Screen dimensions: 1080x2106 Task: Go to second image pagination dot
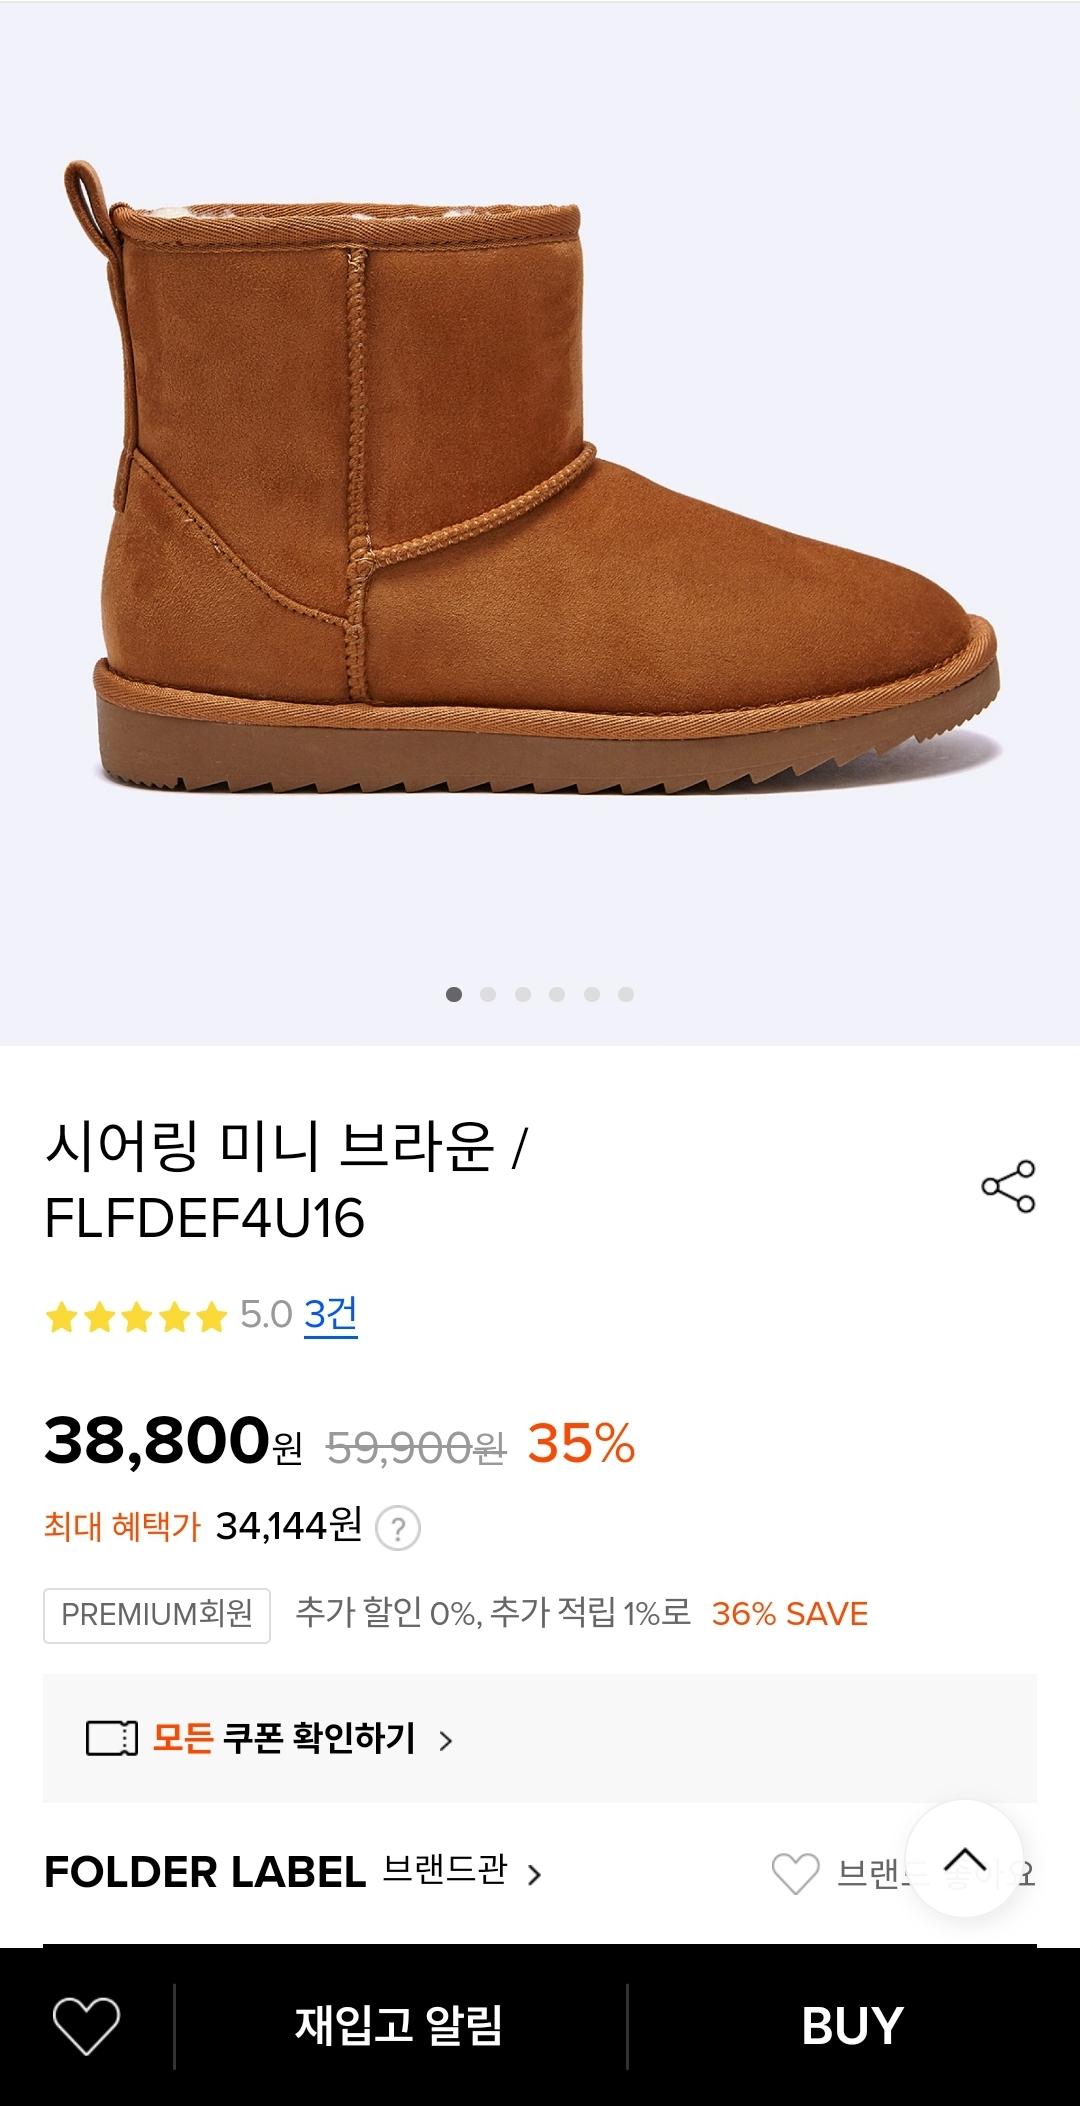click(488, 994)
